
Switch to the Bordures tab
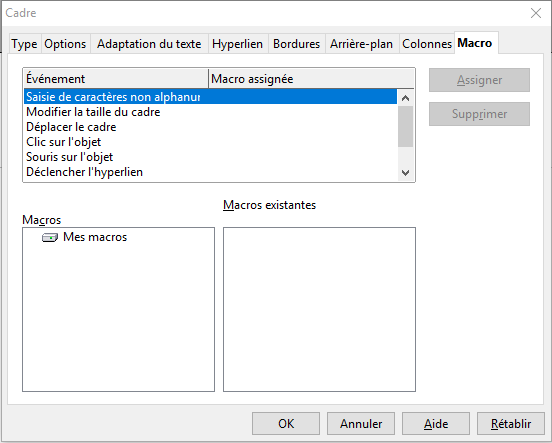(296, 44)
